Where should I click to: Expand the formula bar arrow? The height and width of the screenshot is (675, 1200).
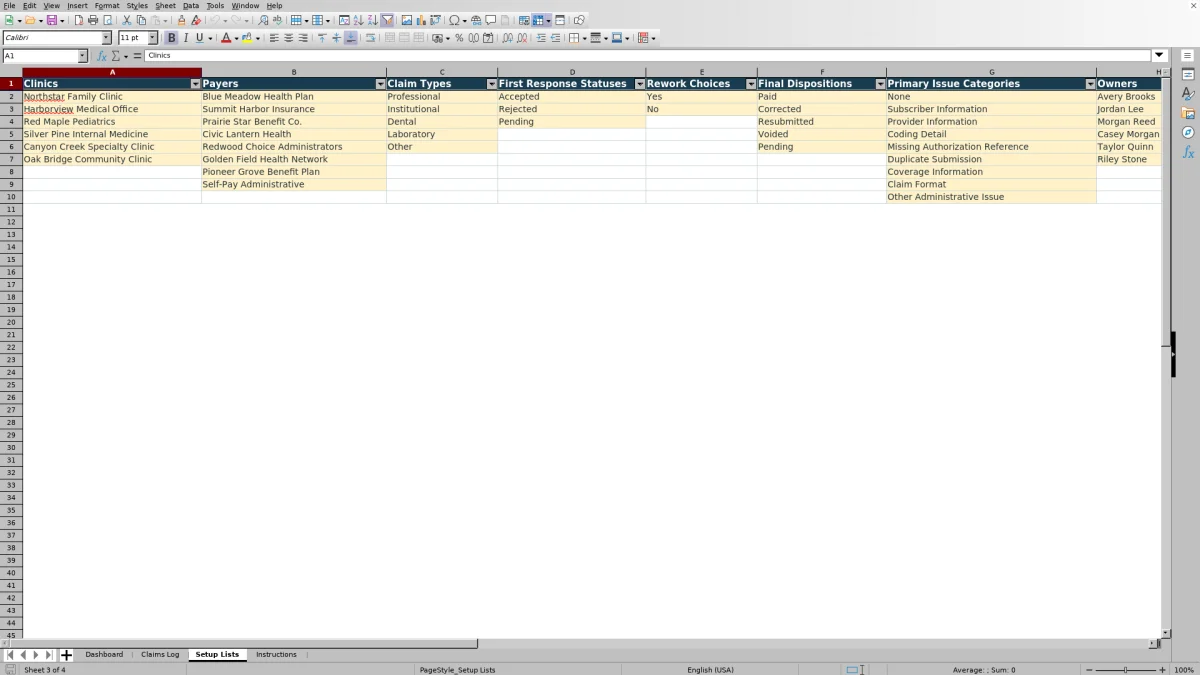point(1159,56)
